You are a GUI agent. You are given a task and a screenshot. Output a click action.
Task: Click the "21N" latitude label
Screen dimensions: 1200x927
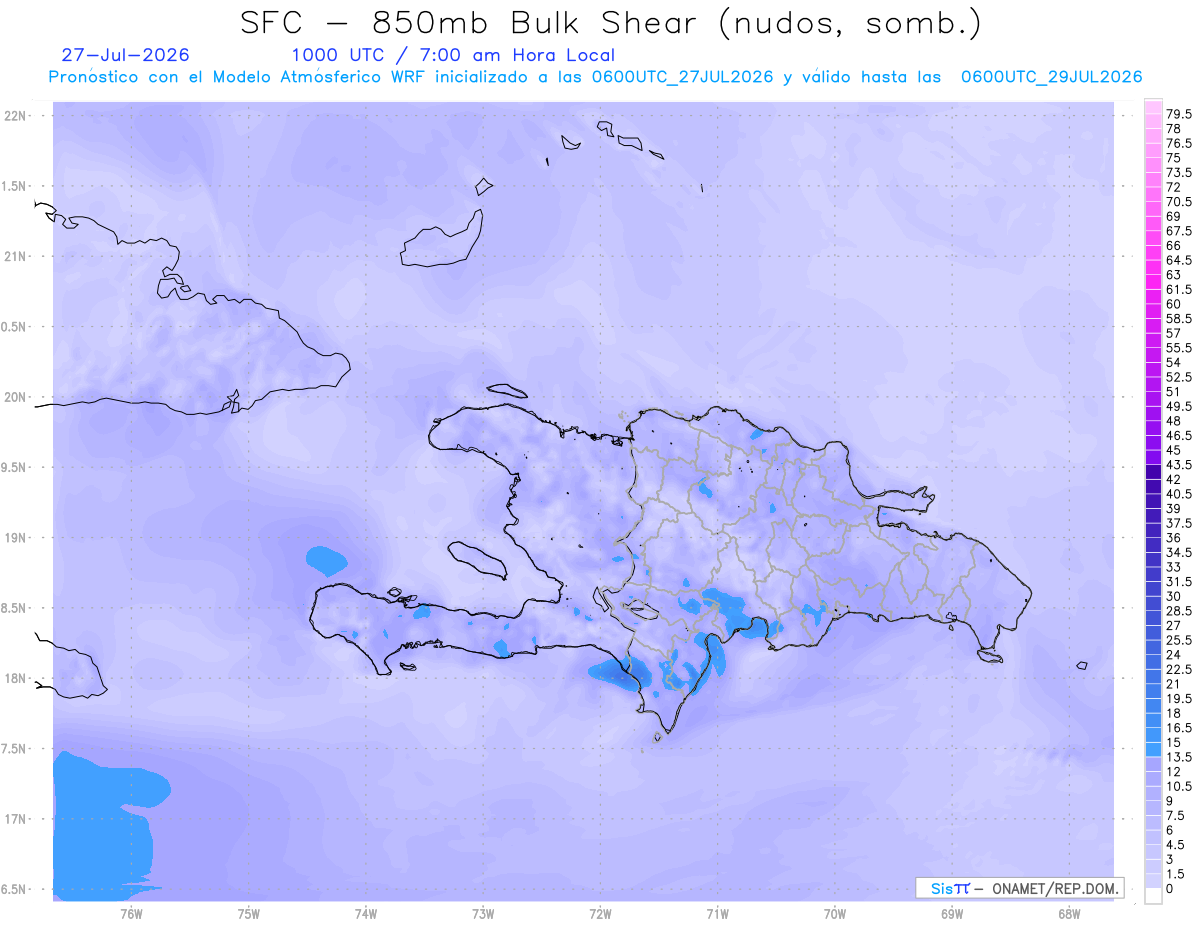coord(16,257)
